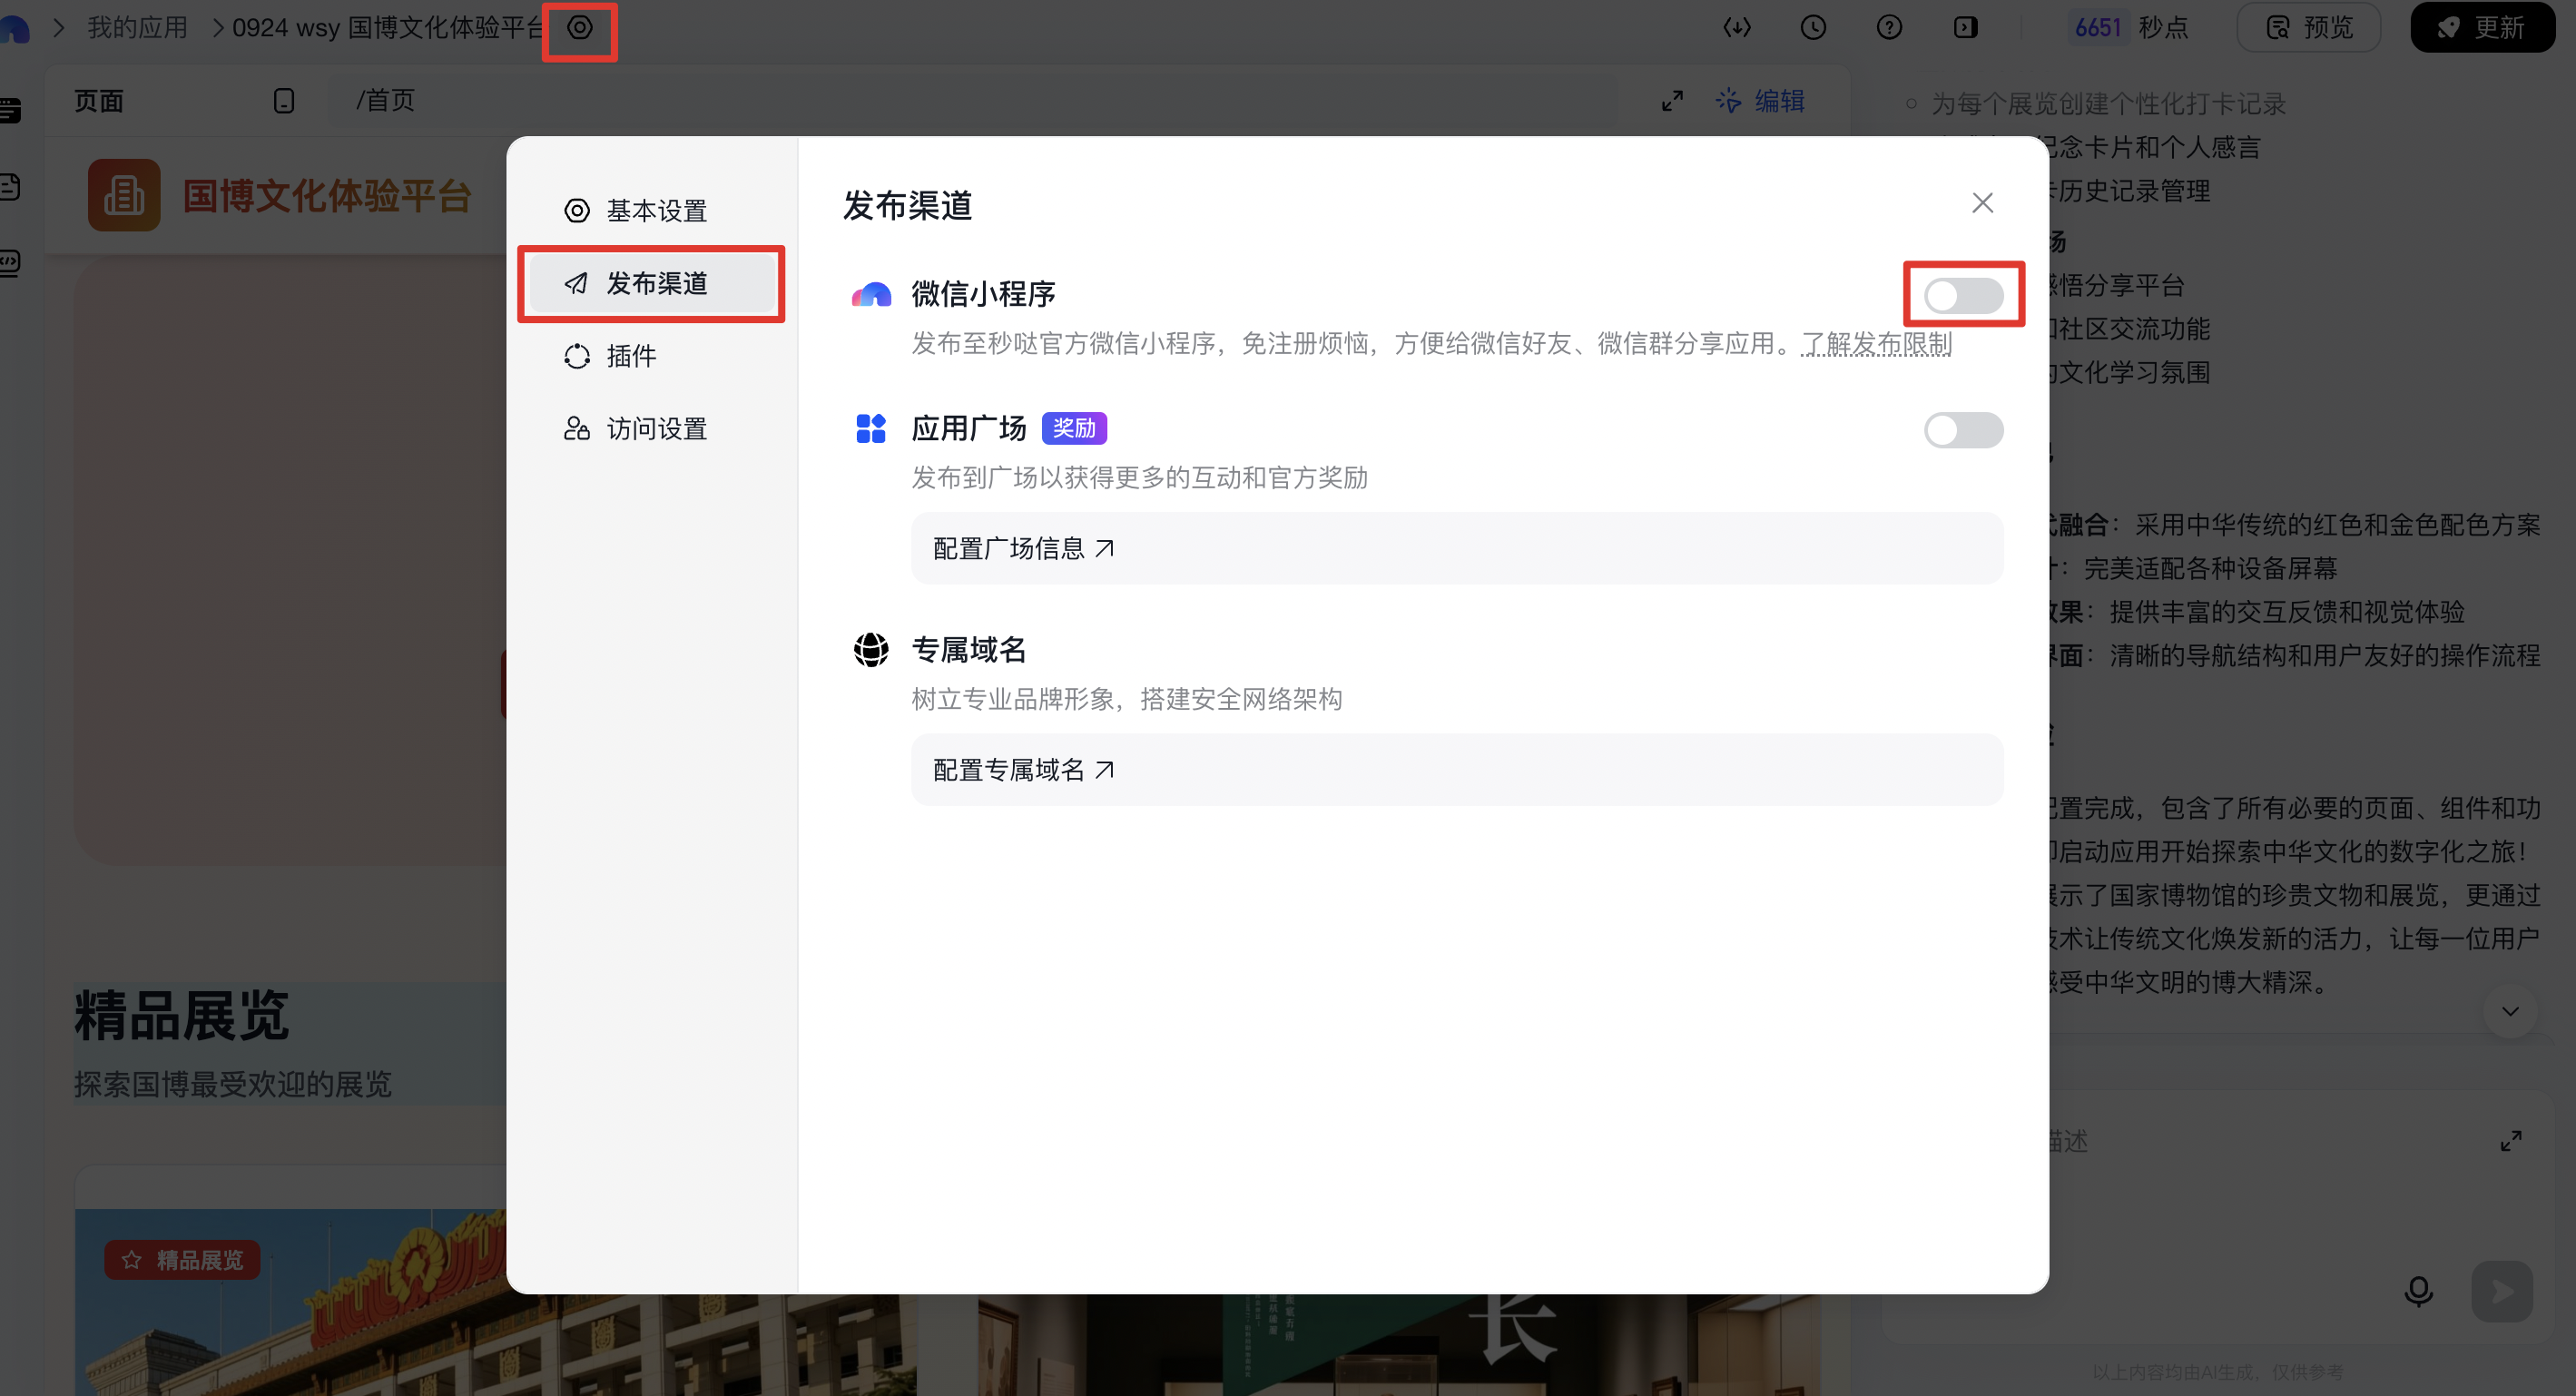Viewport: 2576px width, 1396px height.
Task: Expand page preview to fullscreen
Action: click(1672, 101)
